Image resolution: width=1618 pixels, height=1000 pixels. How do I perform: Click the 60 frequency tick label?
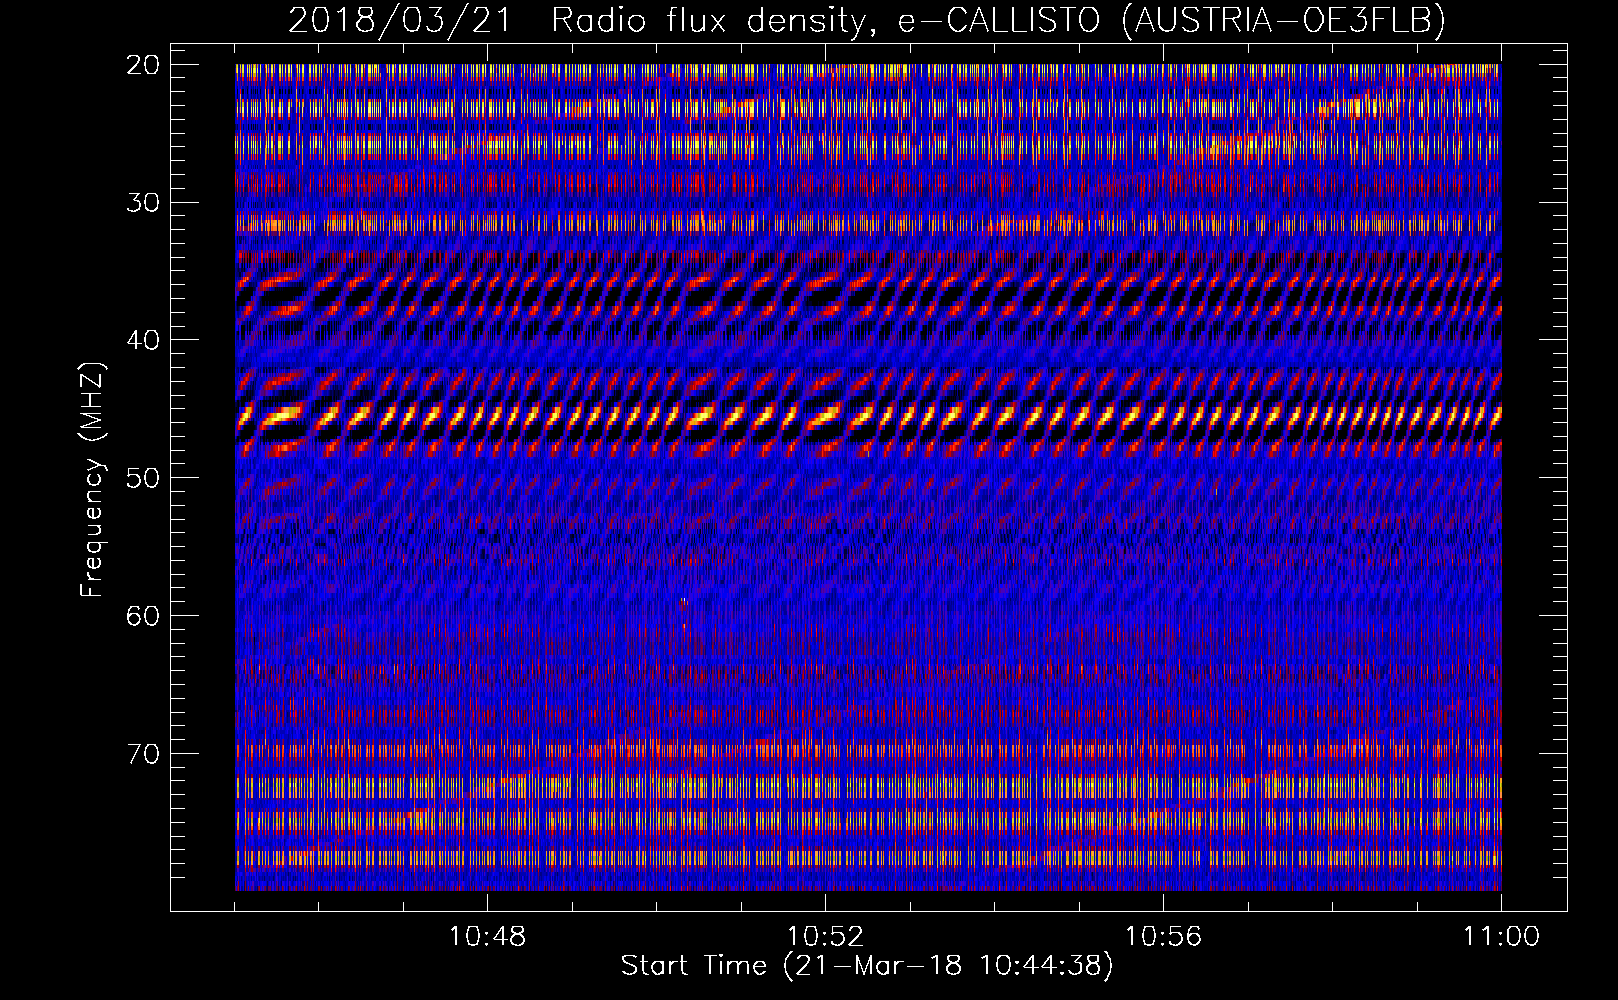[143, 615]
